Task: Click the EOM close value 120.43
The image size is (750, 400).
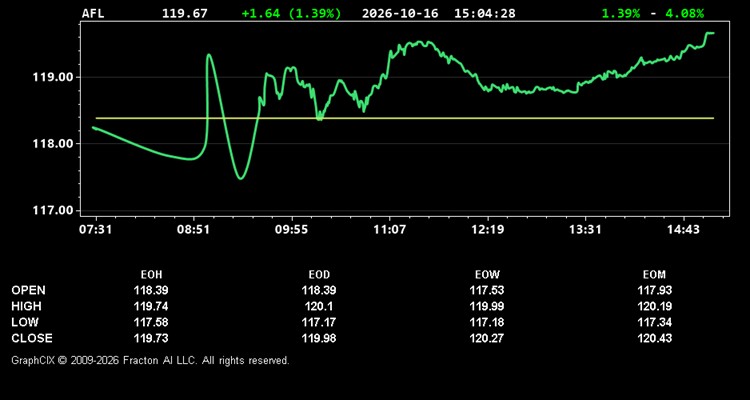Action: [654, 338]
